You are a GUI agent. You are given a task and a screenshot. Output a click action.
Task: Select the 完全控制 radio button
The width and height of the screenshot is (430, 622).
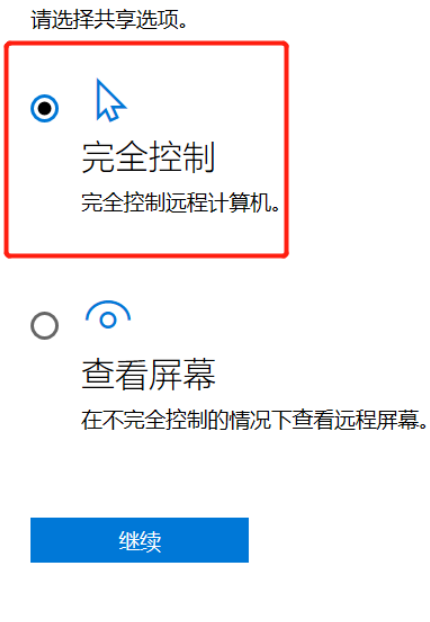(44, 108)
